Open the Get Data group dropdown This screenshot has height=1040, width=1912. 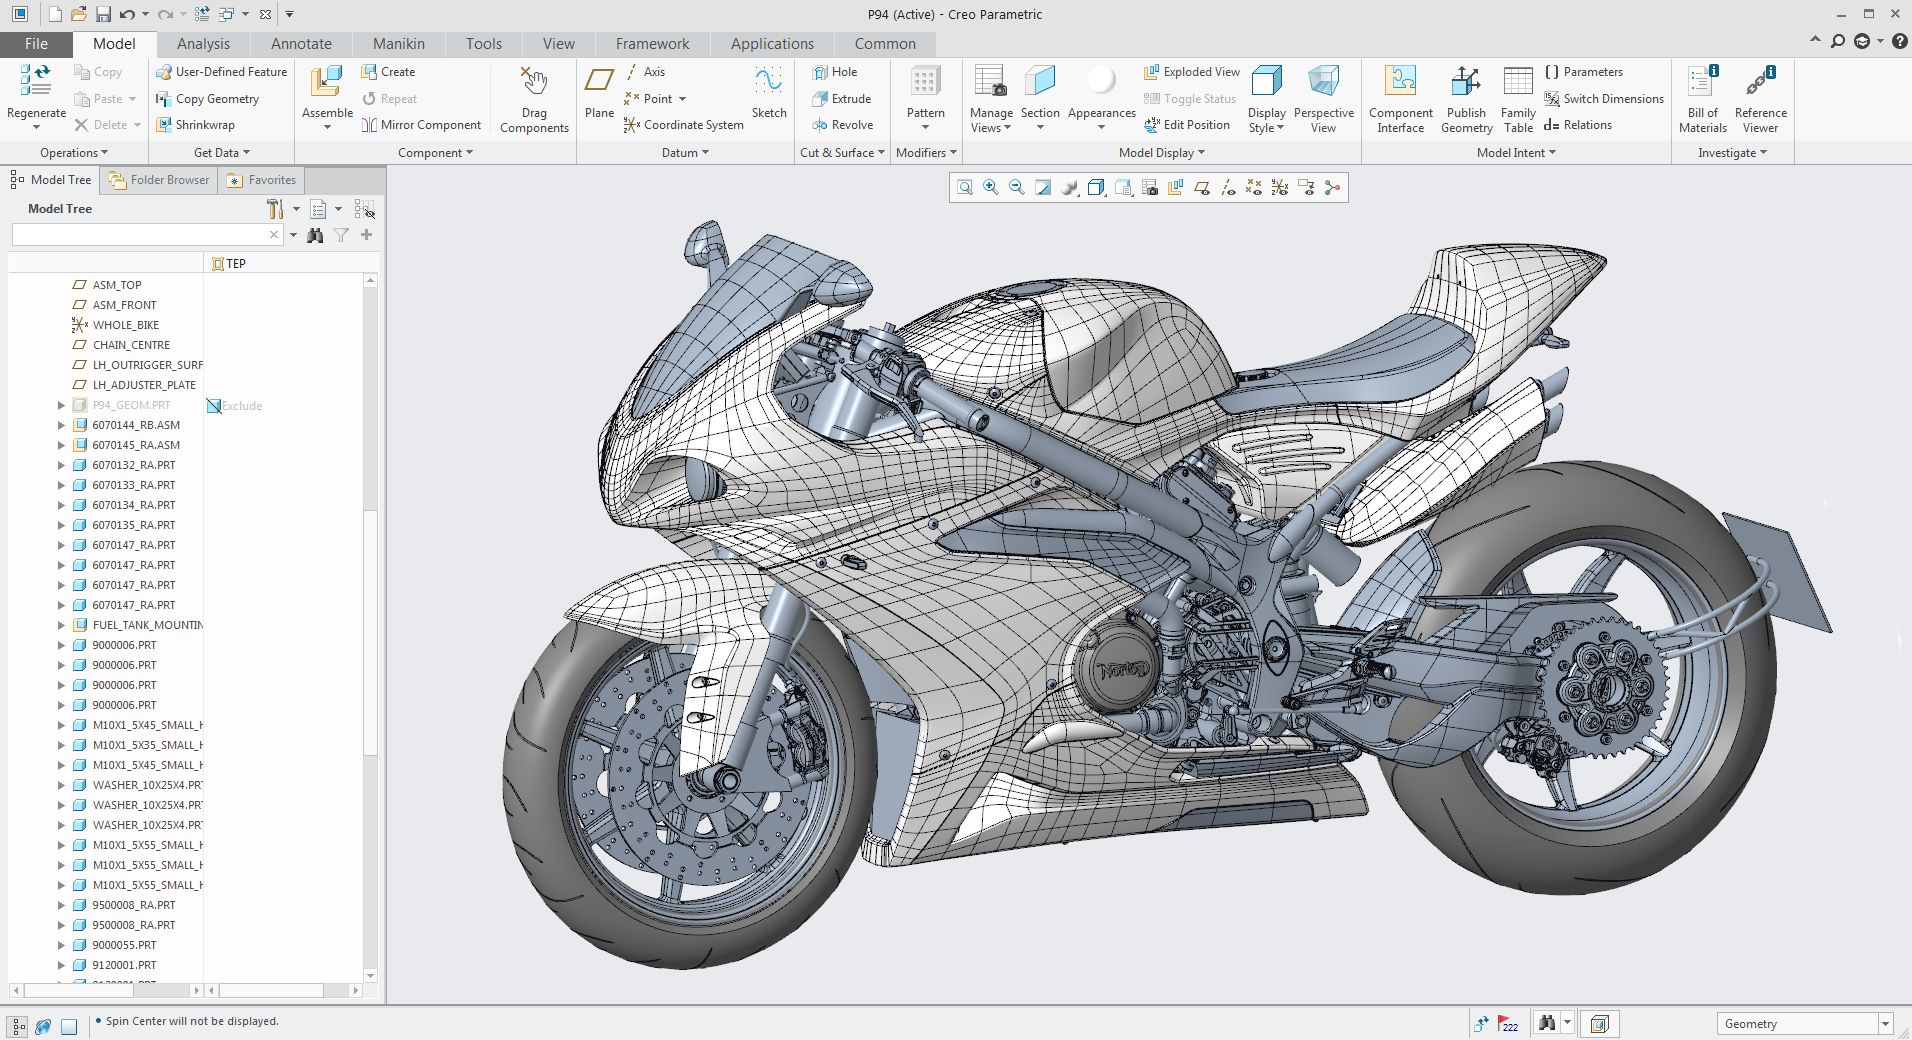[x=222, y=153]
